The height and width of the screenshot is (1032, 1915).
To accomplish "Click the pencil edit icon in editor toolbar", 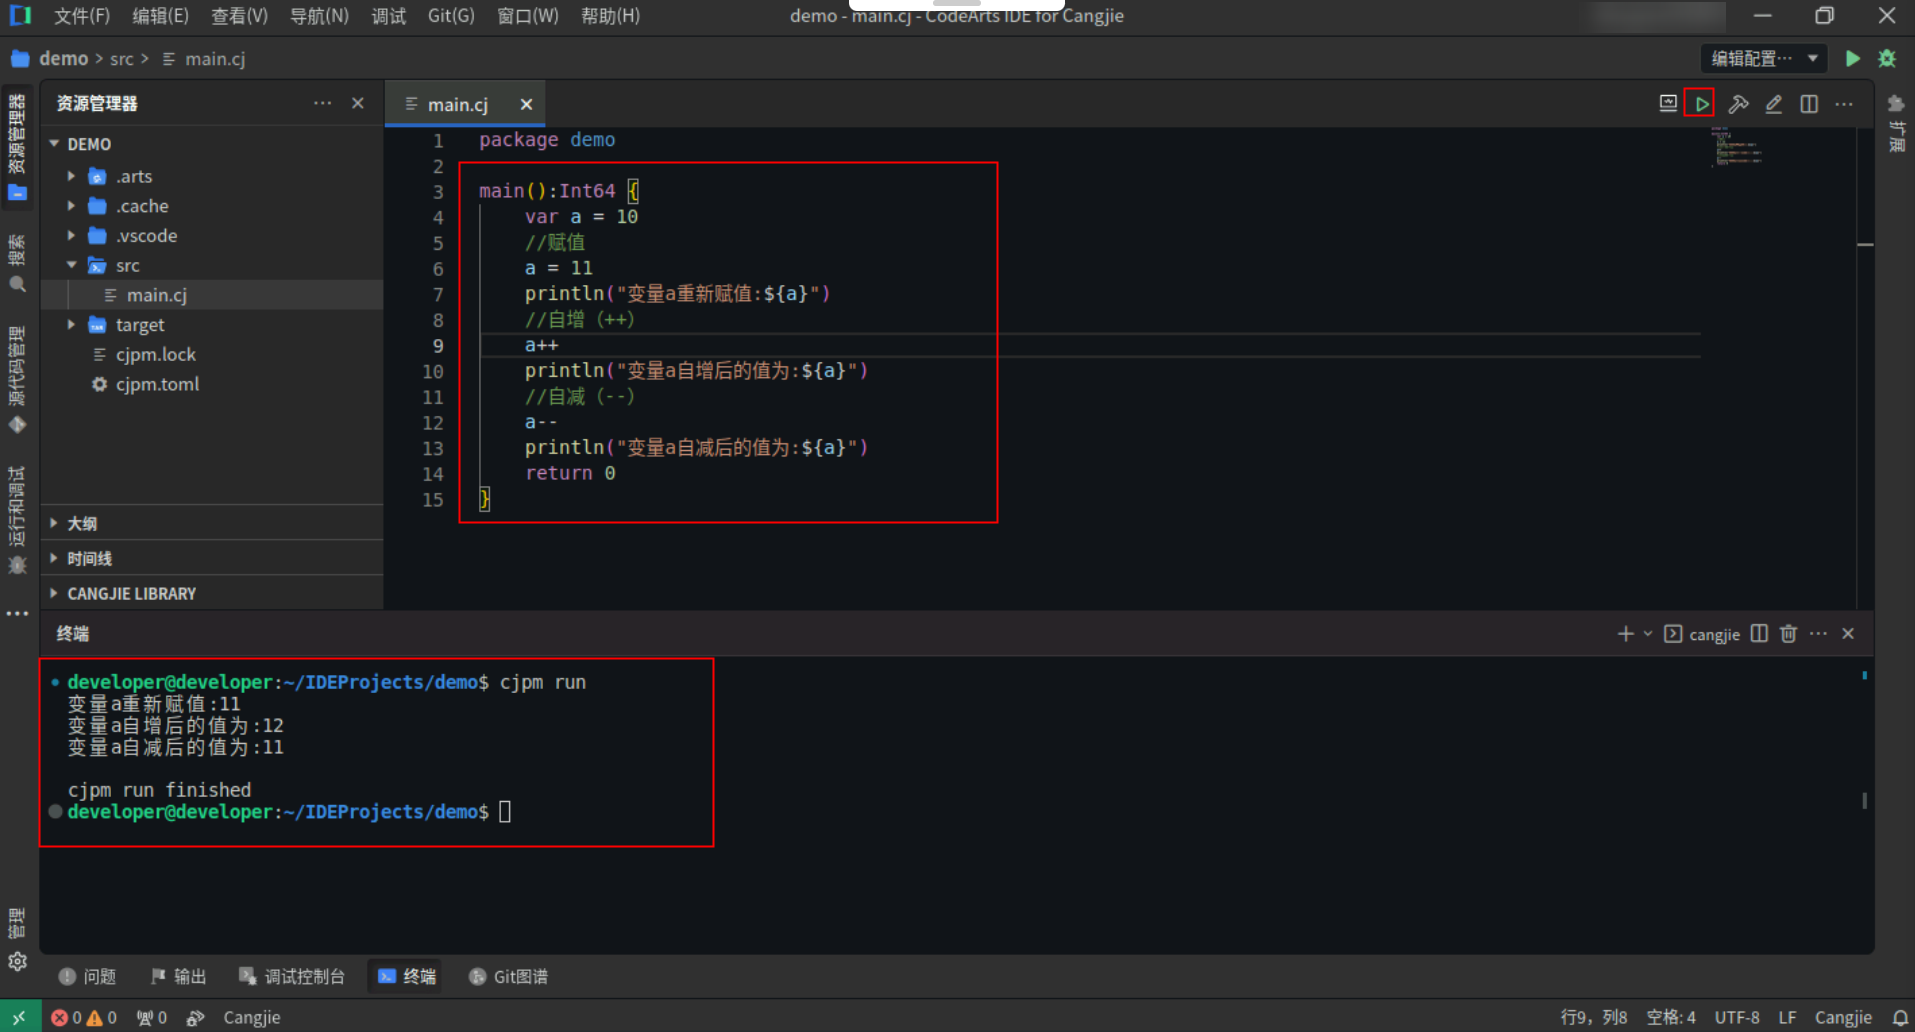I will pyautogui.click(x=1773, y=104).
